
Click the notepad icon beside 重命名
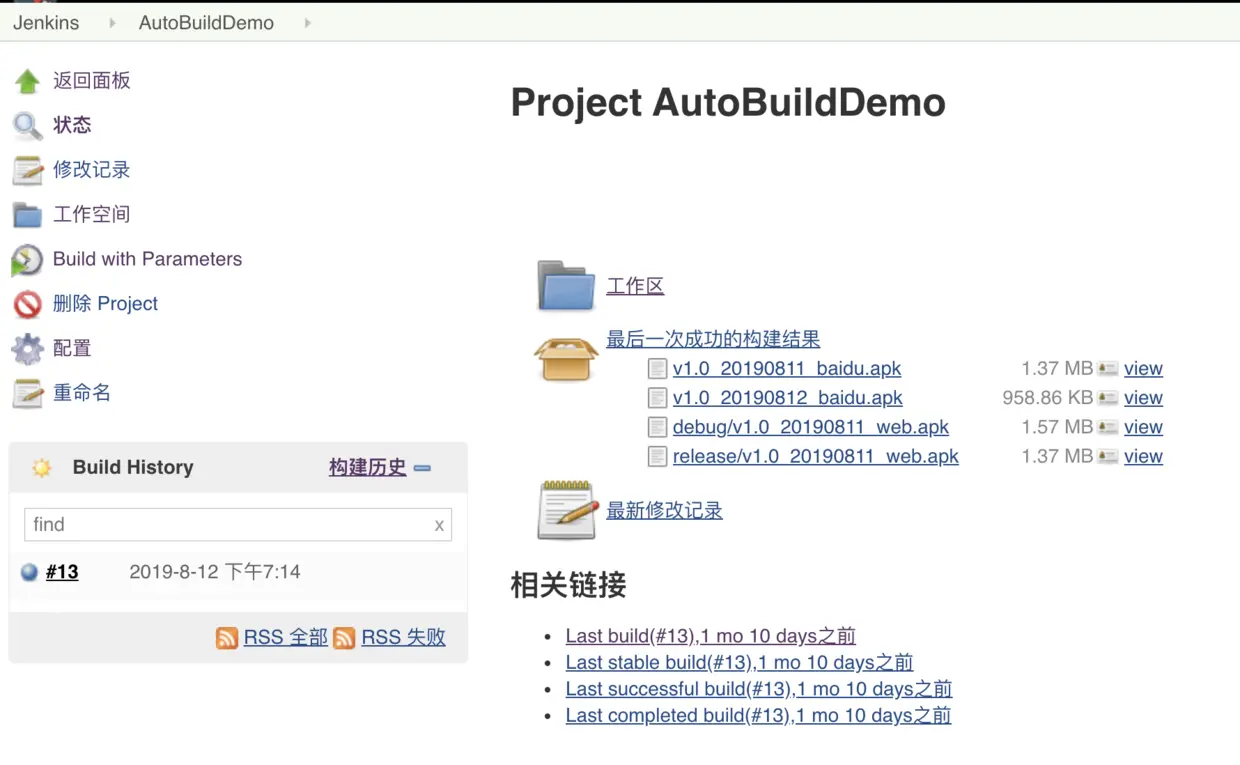(27, 393)
